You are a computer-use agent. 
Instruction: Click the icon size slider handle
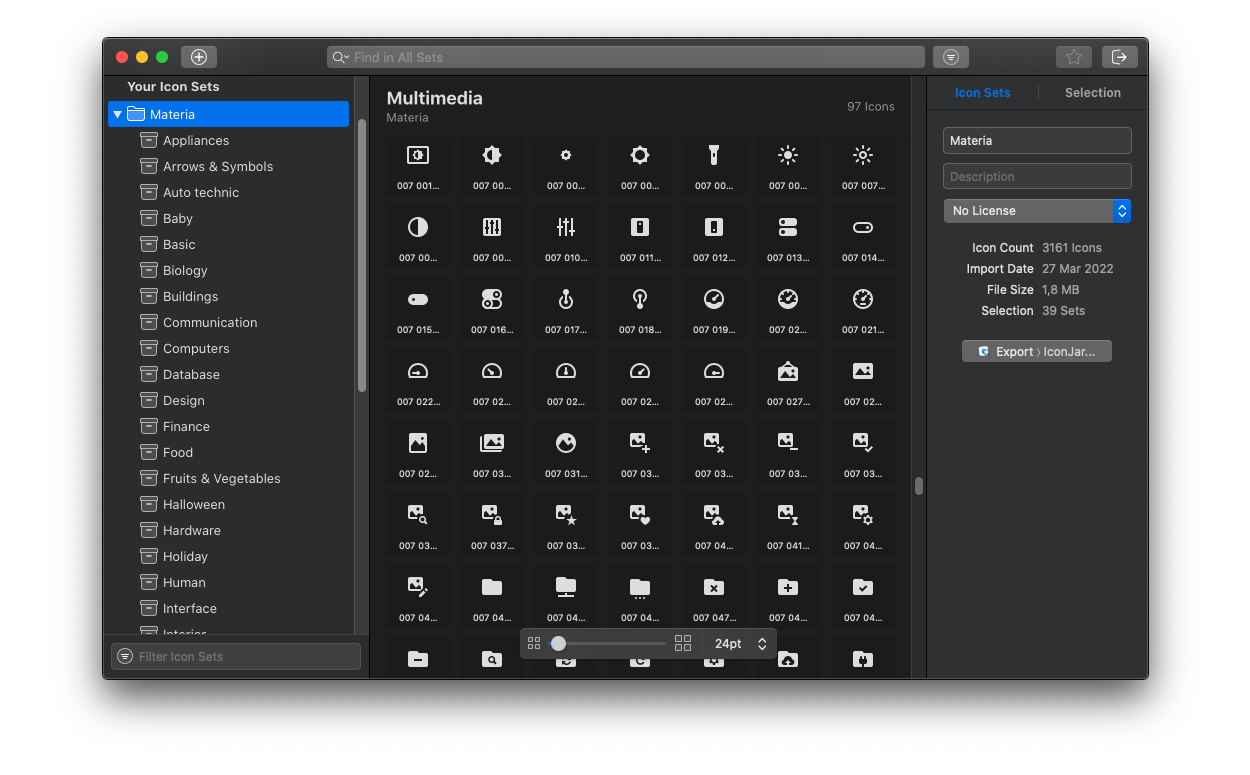(558, 643)
